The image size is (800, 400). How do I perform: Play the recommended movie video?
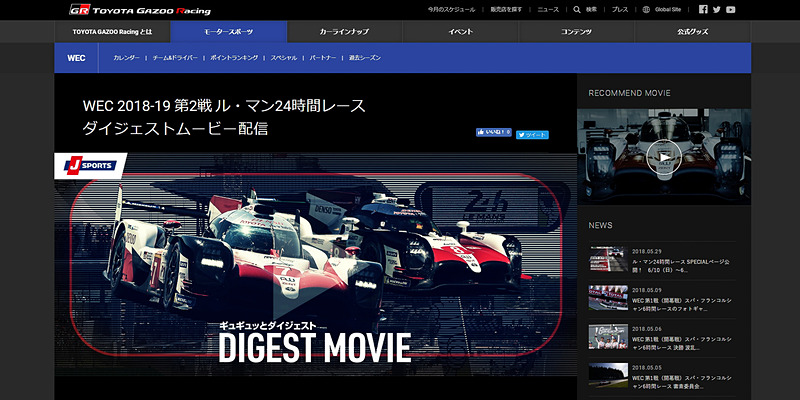pos(664,157)
